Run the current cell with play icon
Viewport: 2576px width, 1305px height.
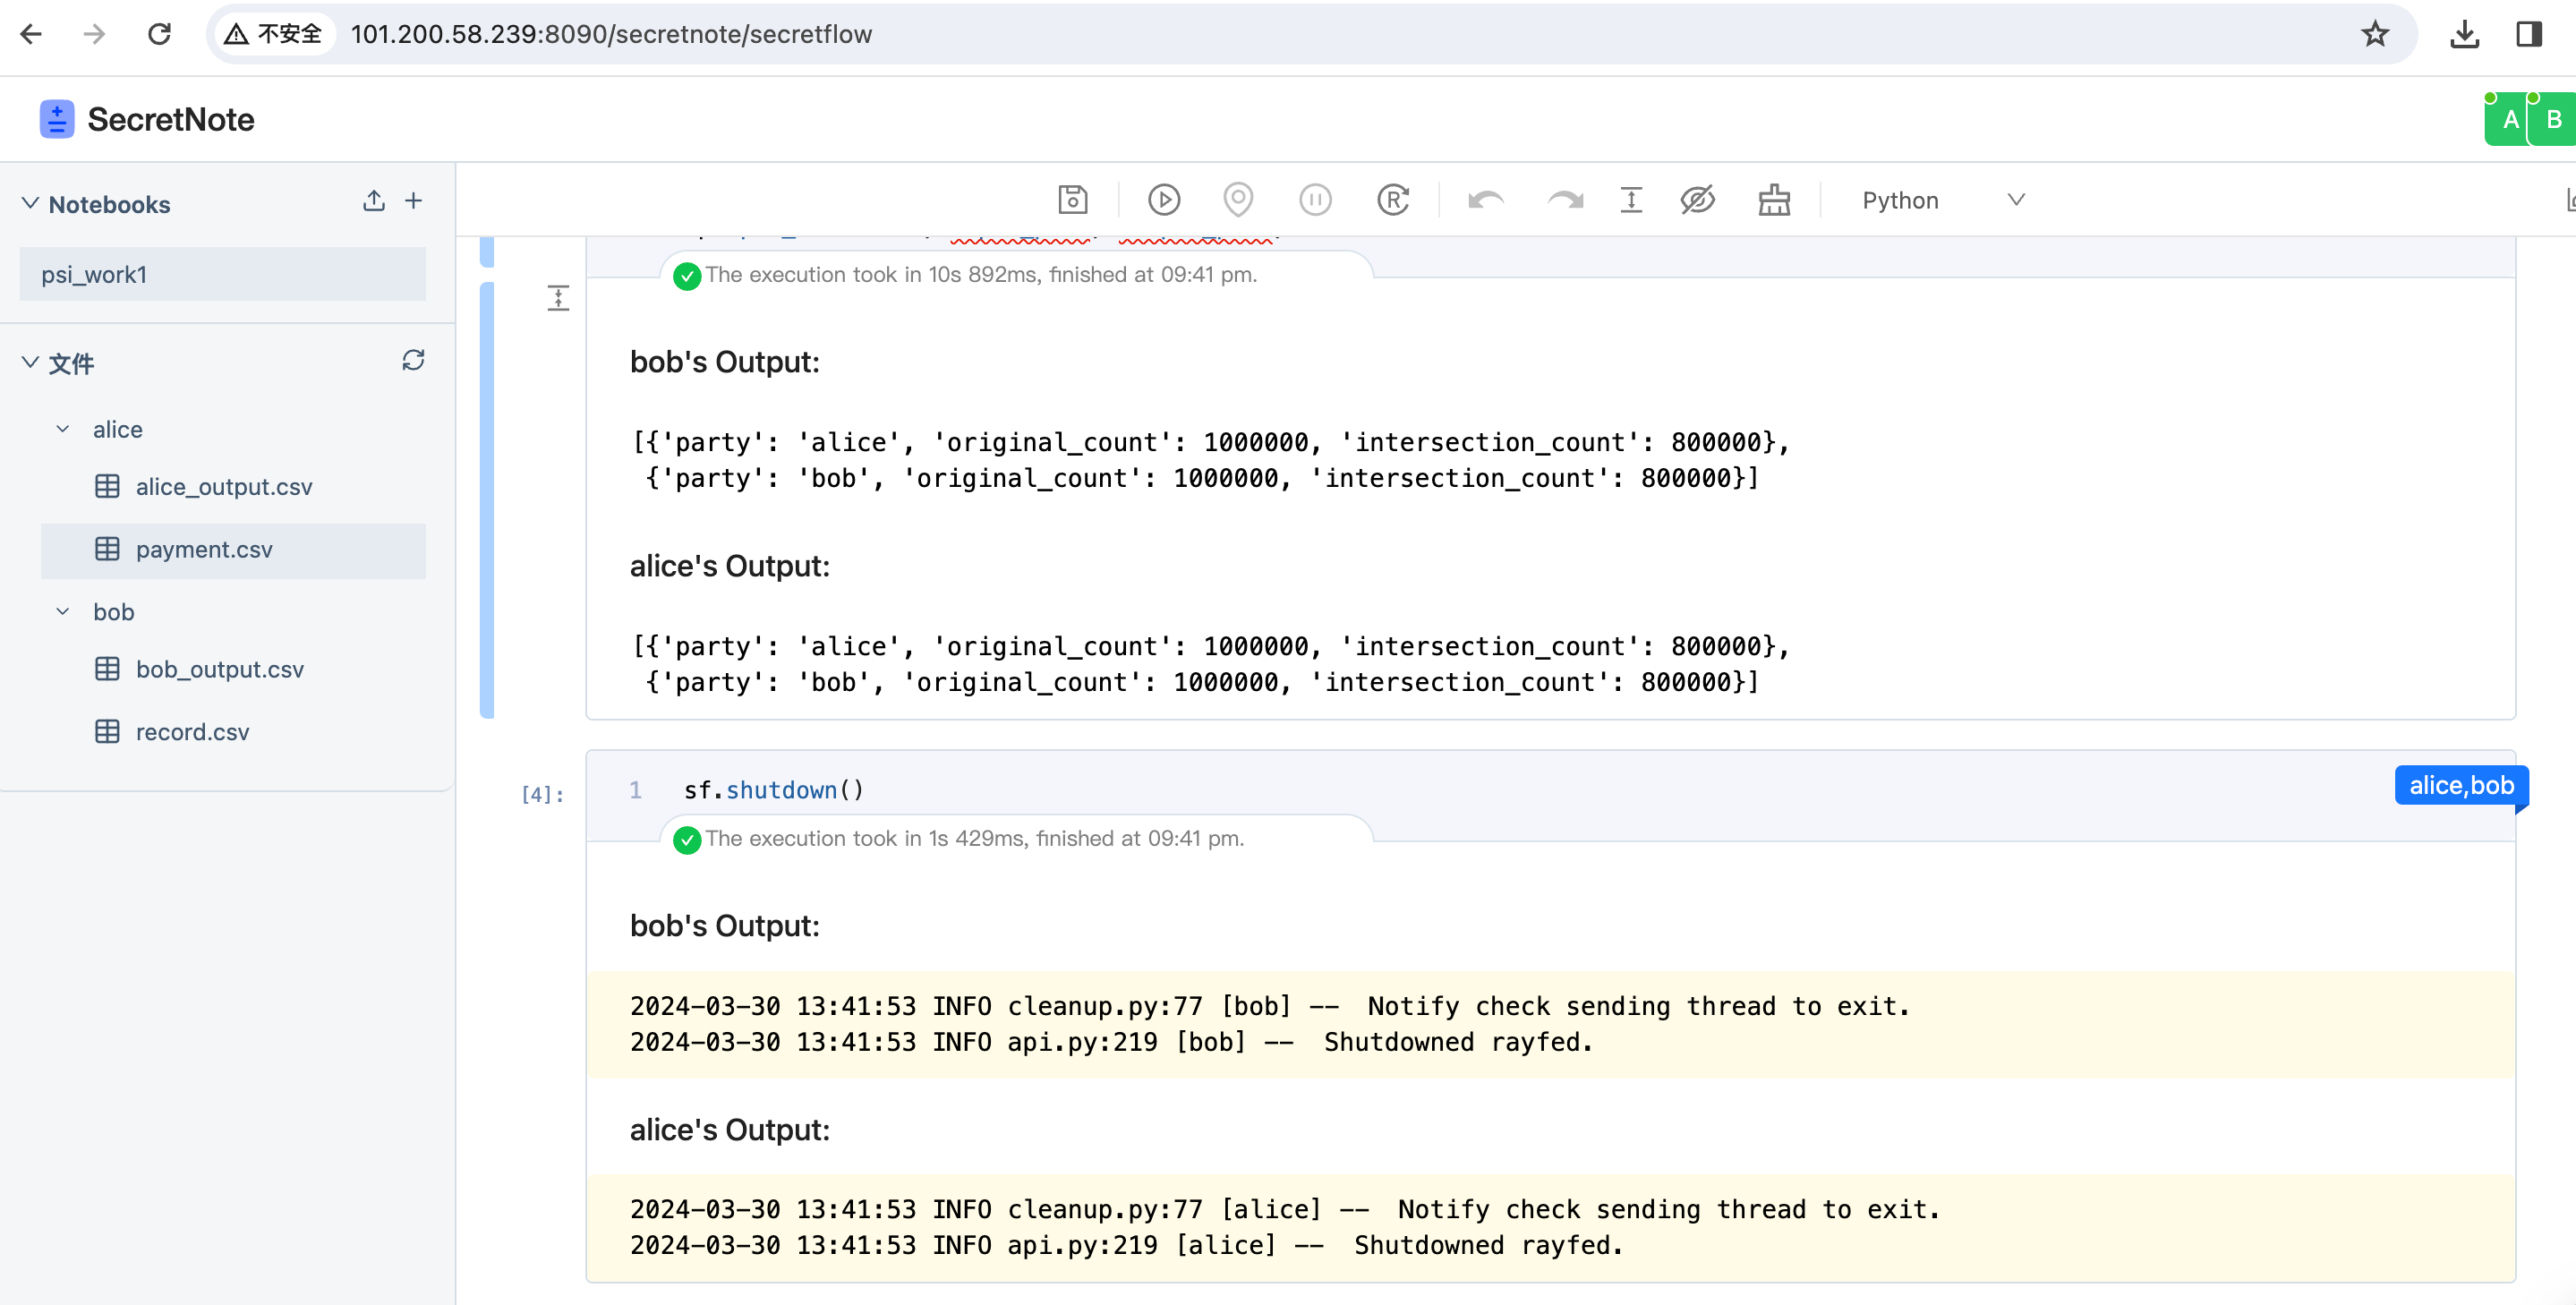(1163, 200)
